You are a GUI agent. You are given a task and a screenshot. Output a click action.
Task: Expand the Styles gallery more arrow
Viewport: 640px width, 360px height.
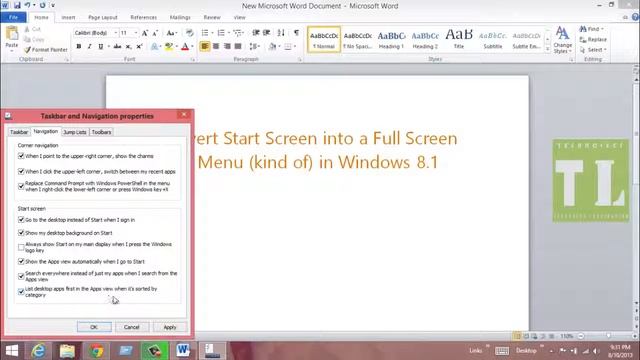(547, 49)
